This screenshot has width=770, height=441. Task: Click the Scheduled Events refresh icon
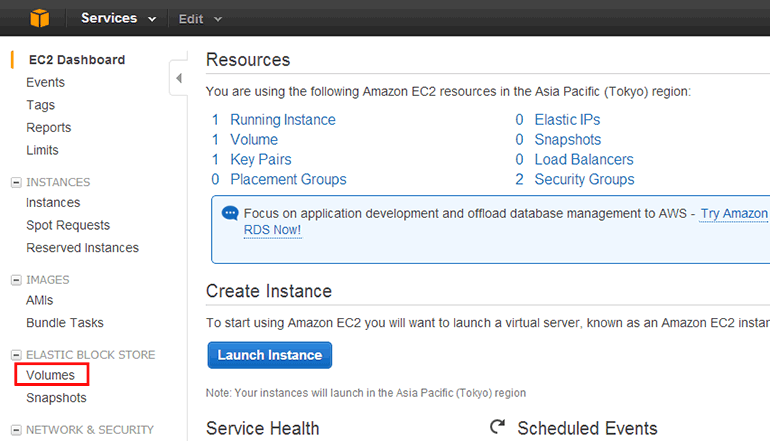[497, 427]
